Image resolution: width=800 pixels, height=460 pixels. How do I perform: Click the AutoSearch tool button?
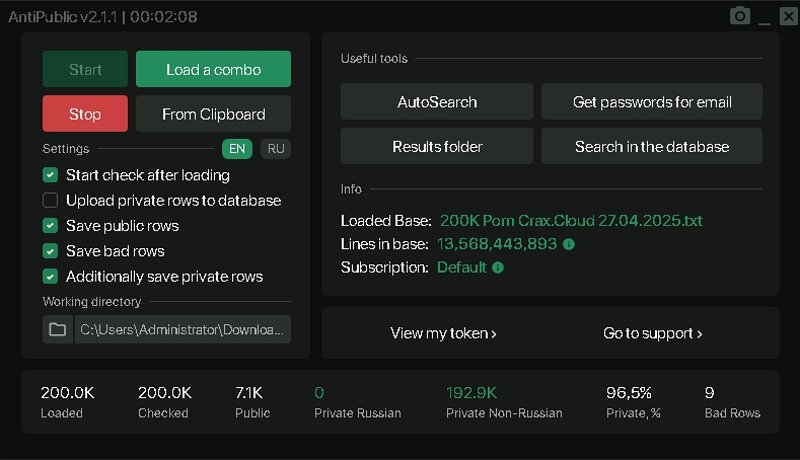[x=437, y=102]
